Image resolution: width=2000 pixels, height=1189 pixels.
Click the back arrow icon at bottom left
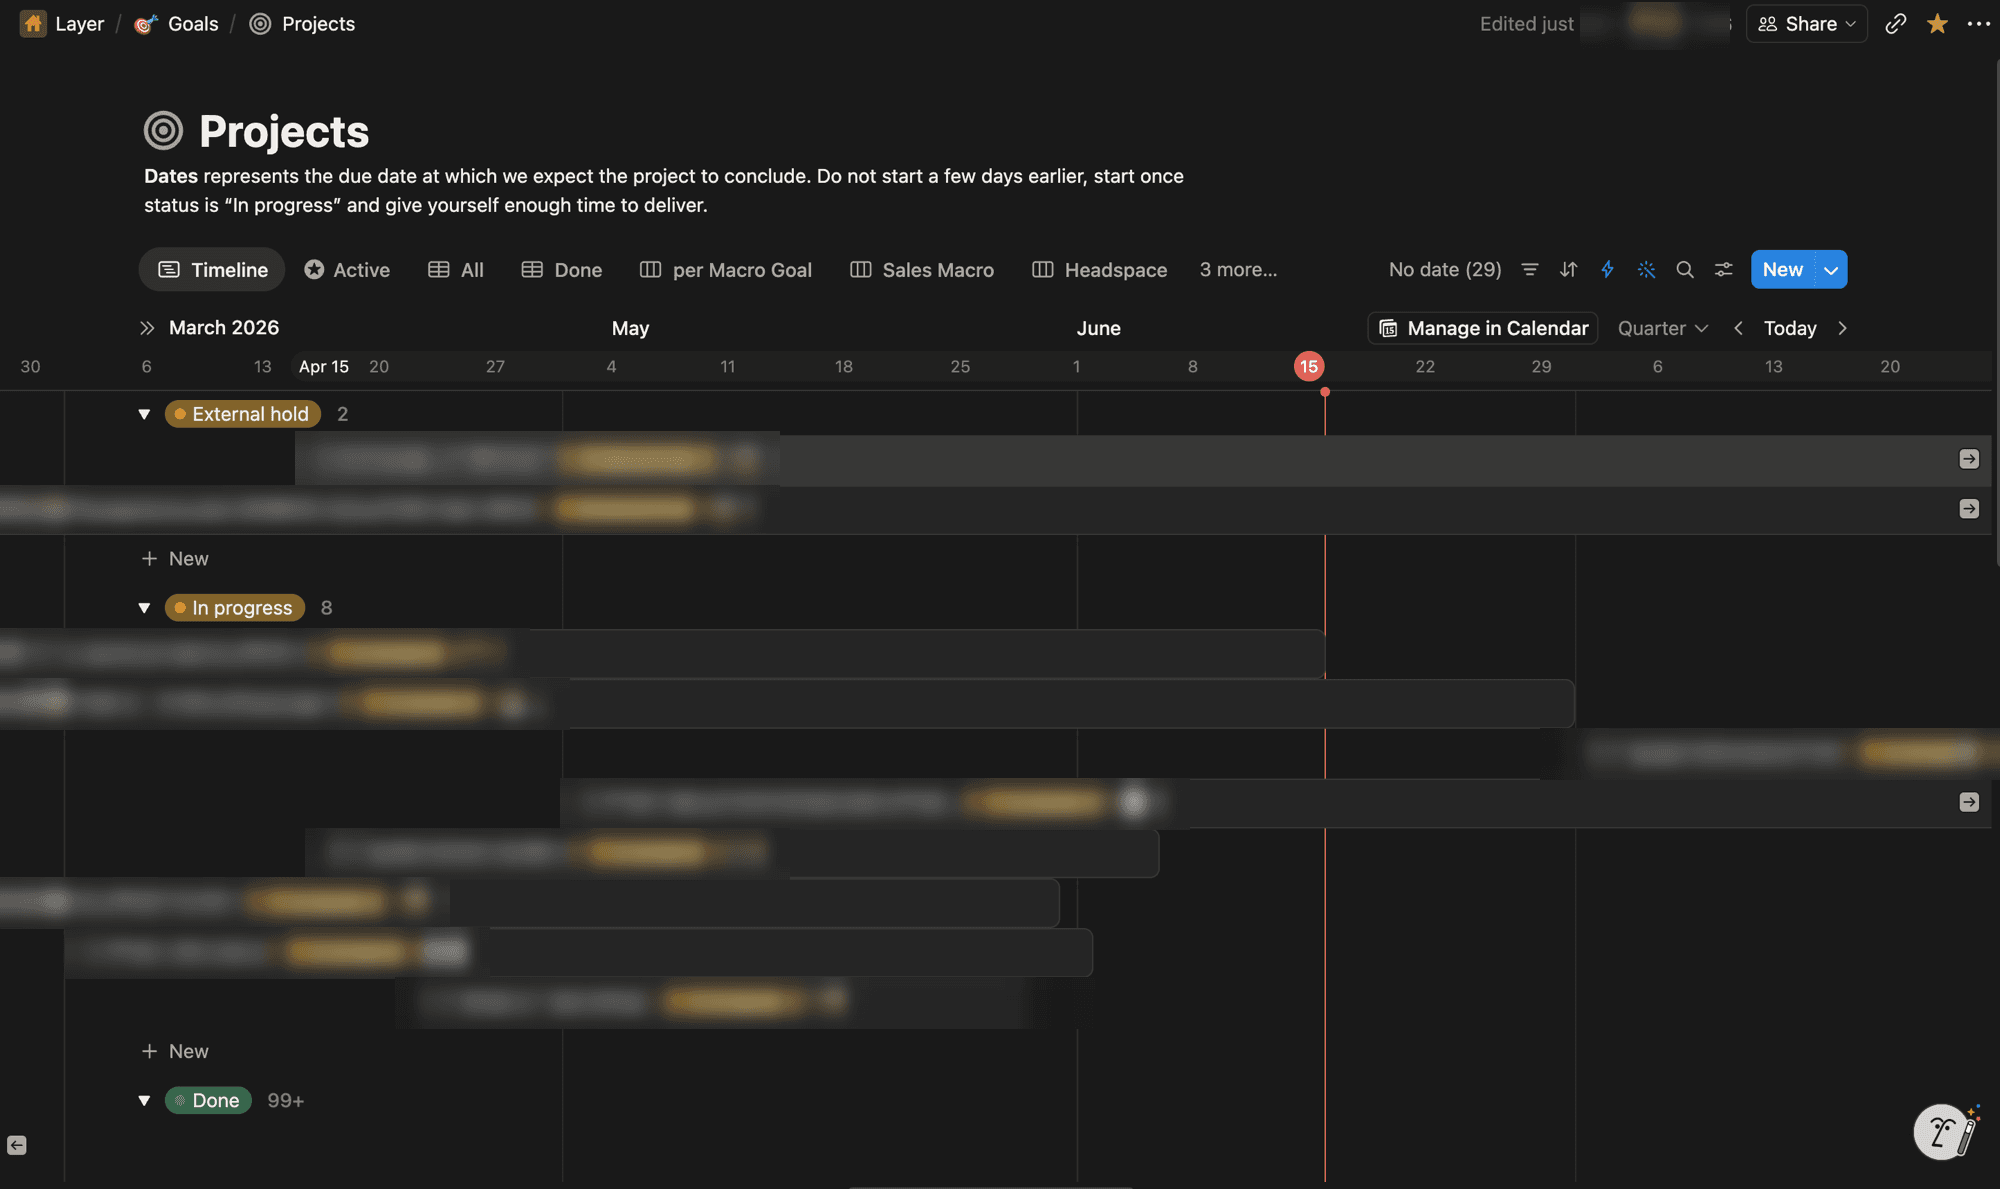[x=17, y=1145]
